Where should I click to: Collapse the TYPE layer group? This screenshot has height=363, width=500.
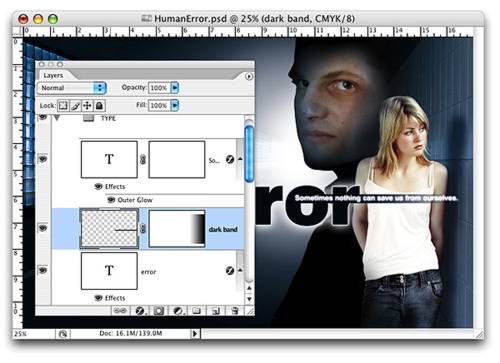coord(57,118)
